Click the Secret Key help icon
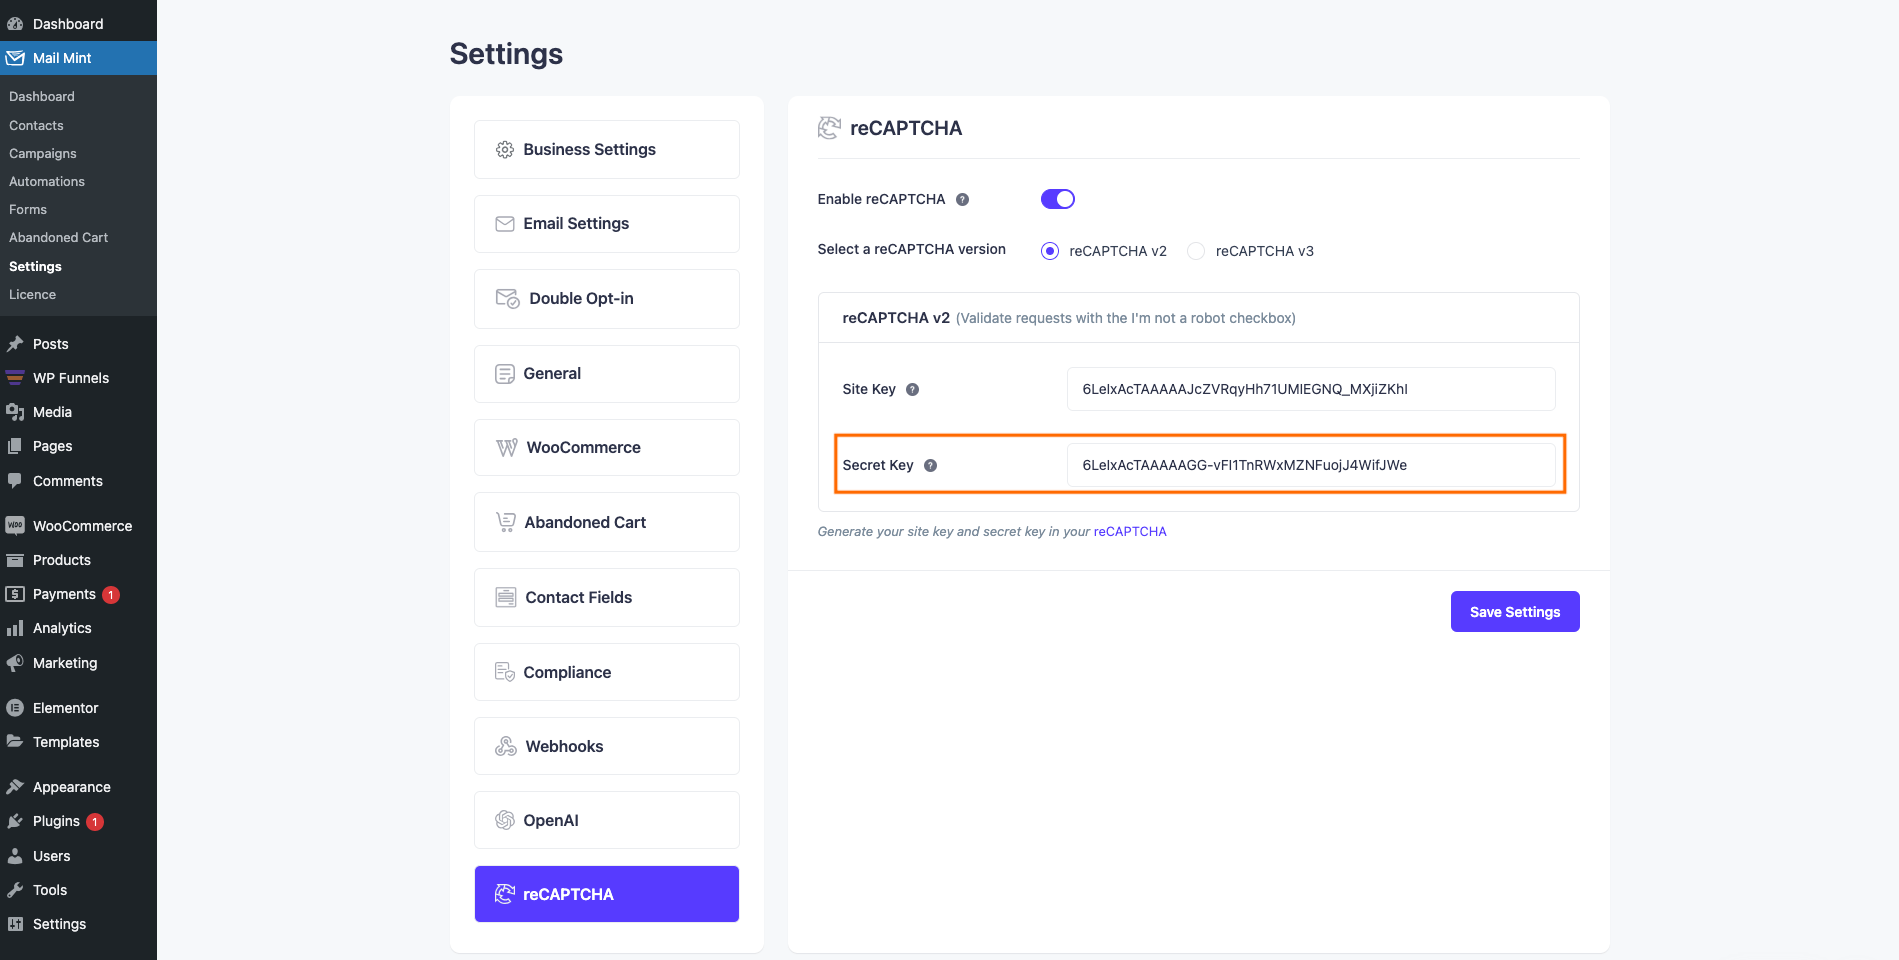Image resolution: width=1899 pixels, height=960 pixels. coord(930,465)
